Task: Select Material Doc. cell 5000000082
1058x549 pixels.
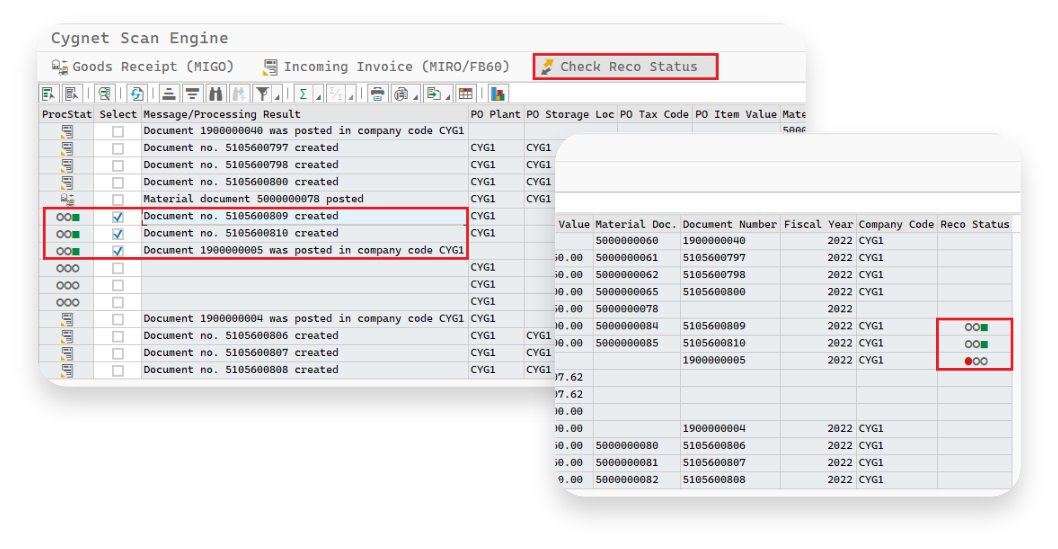Action: [636, 480]
